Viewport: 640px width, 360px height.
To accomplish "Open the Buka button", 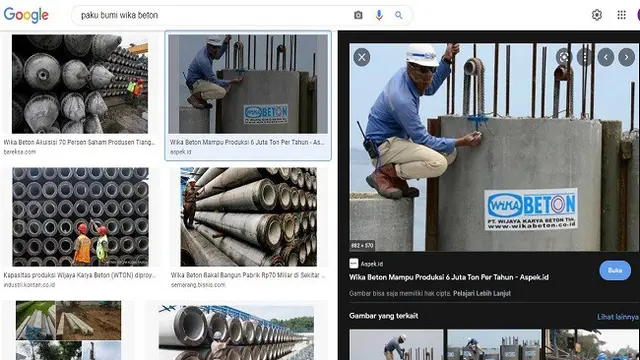I will pos(615,270).
